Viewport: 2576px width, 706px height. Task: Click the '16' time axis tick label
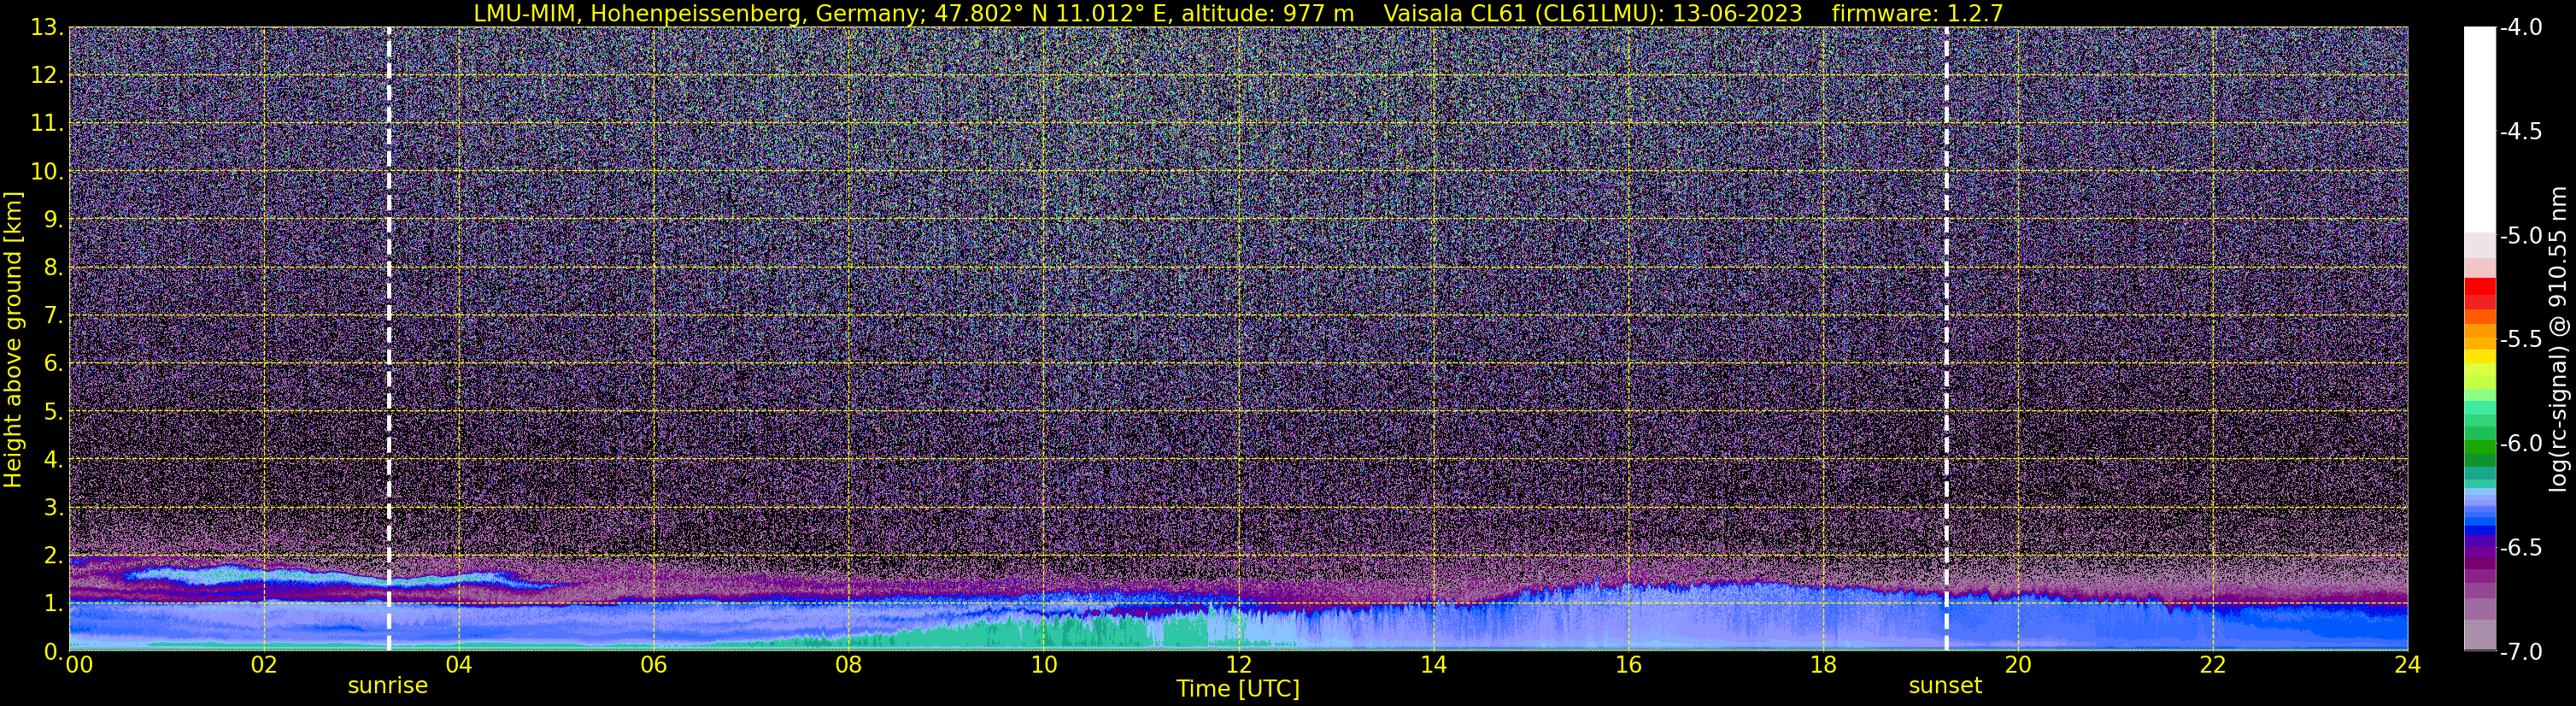[x=1628, y=664]
